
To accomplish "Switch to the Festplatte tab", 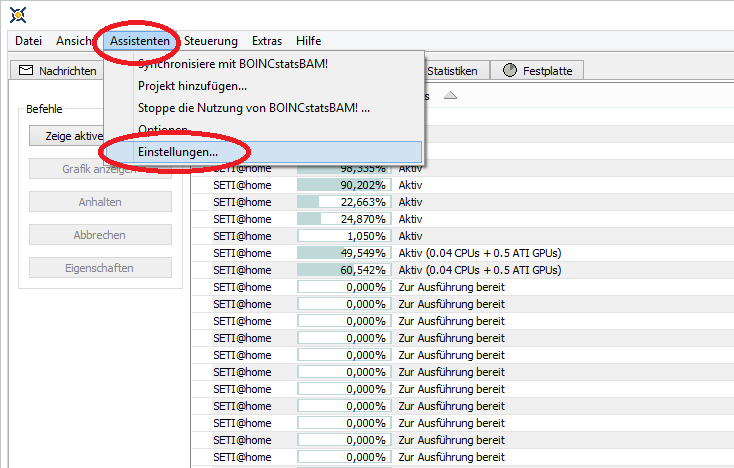I will pyautogui.click(x=537, y=71).
